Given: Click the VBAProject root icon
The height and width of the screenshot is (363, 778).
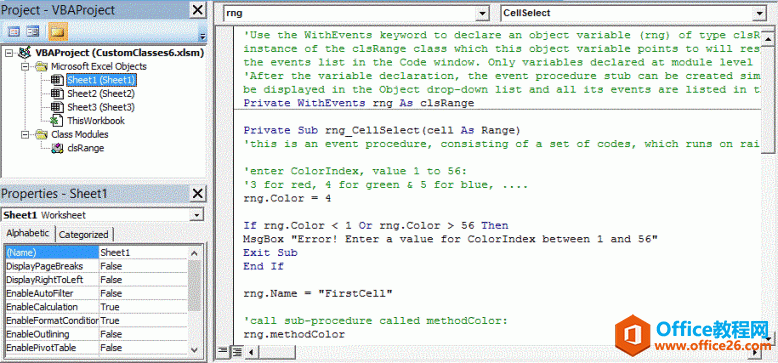Looking at the screenshot, I should [x=24, y=53].
